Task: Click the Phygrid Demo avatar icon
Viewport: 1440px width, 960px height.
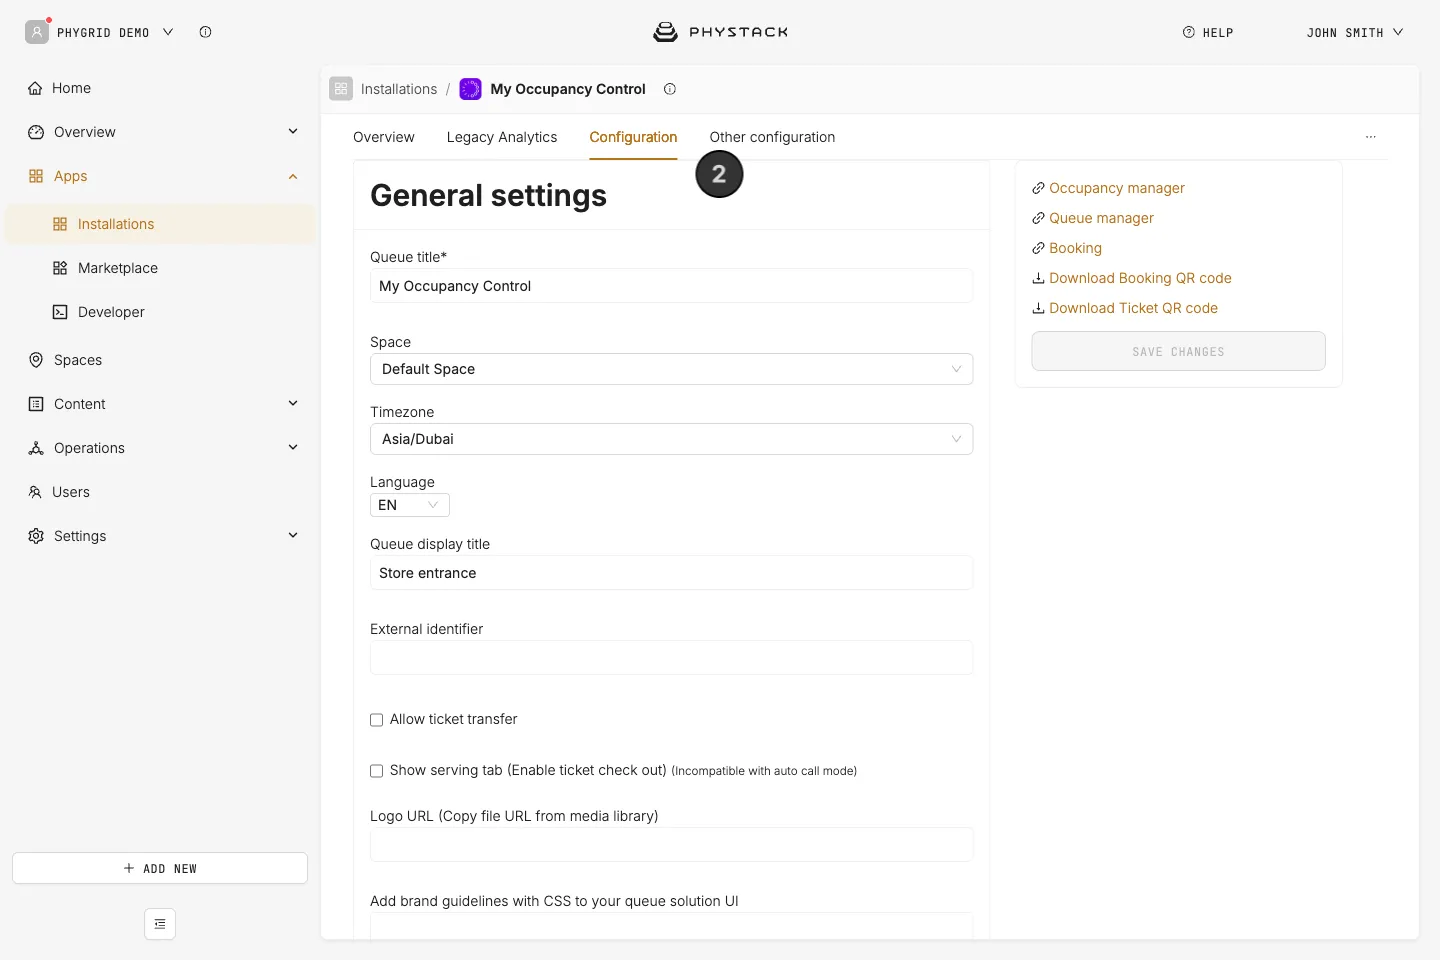Action: (37, 32)
